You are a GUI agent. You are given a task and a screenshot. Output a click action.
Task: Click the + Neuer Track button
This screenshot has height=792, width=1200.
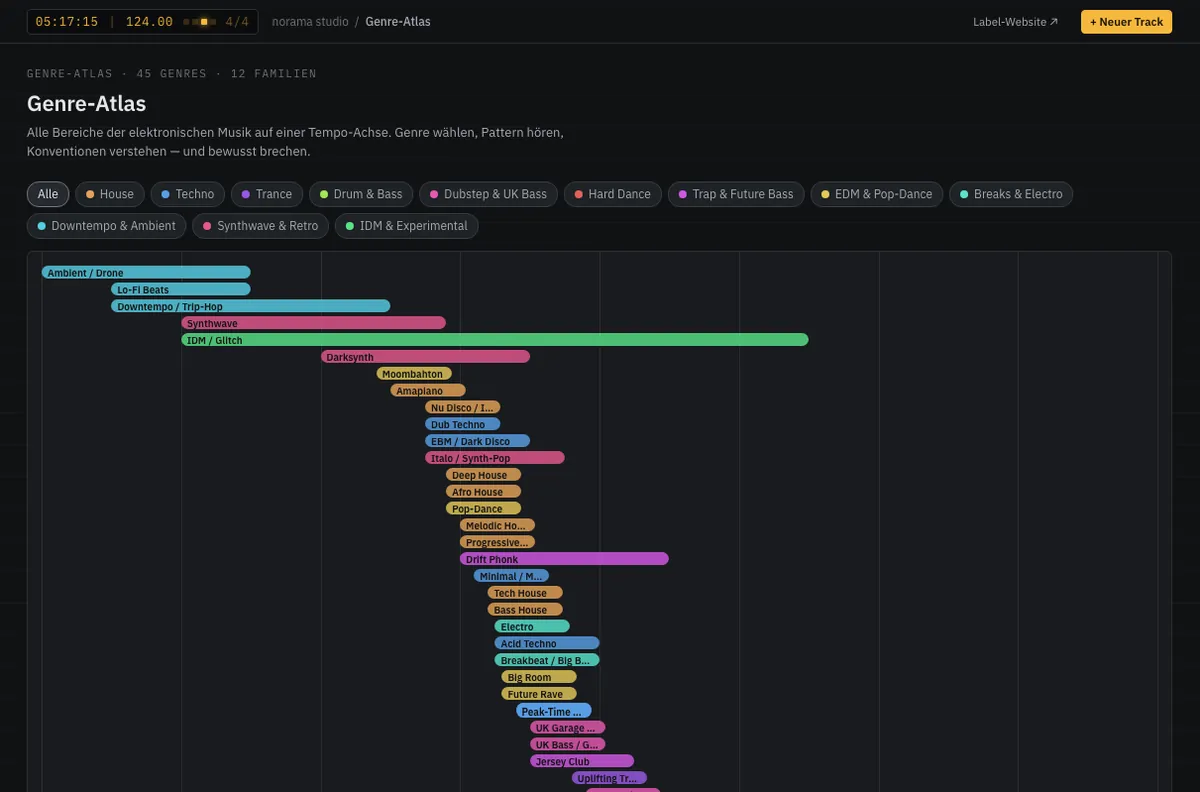(x=1126, y=22)
